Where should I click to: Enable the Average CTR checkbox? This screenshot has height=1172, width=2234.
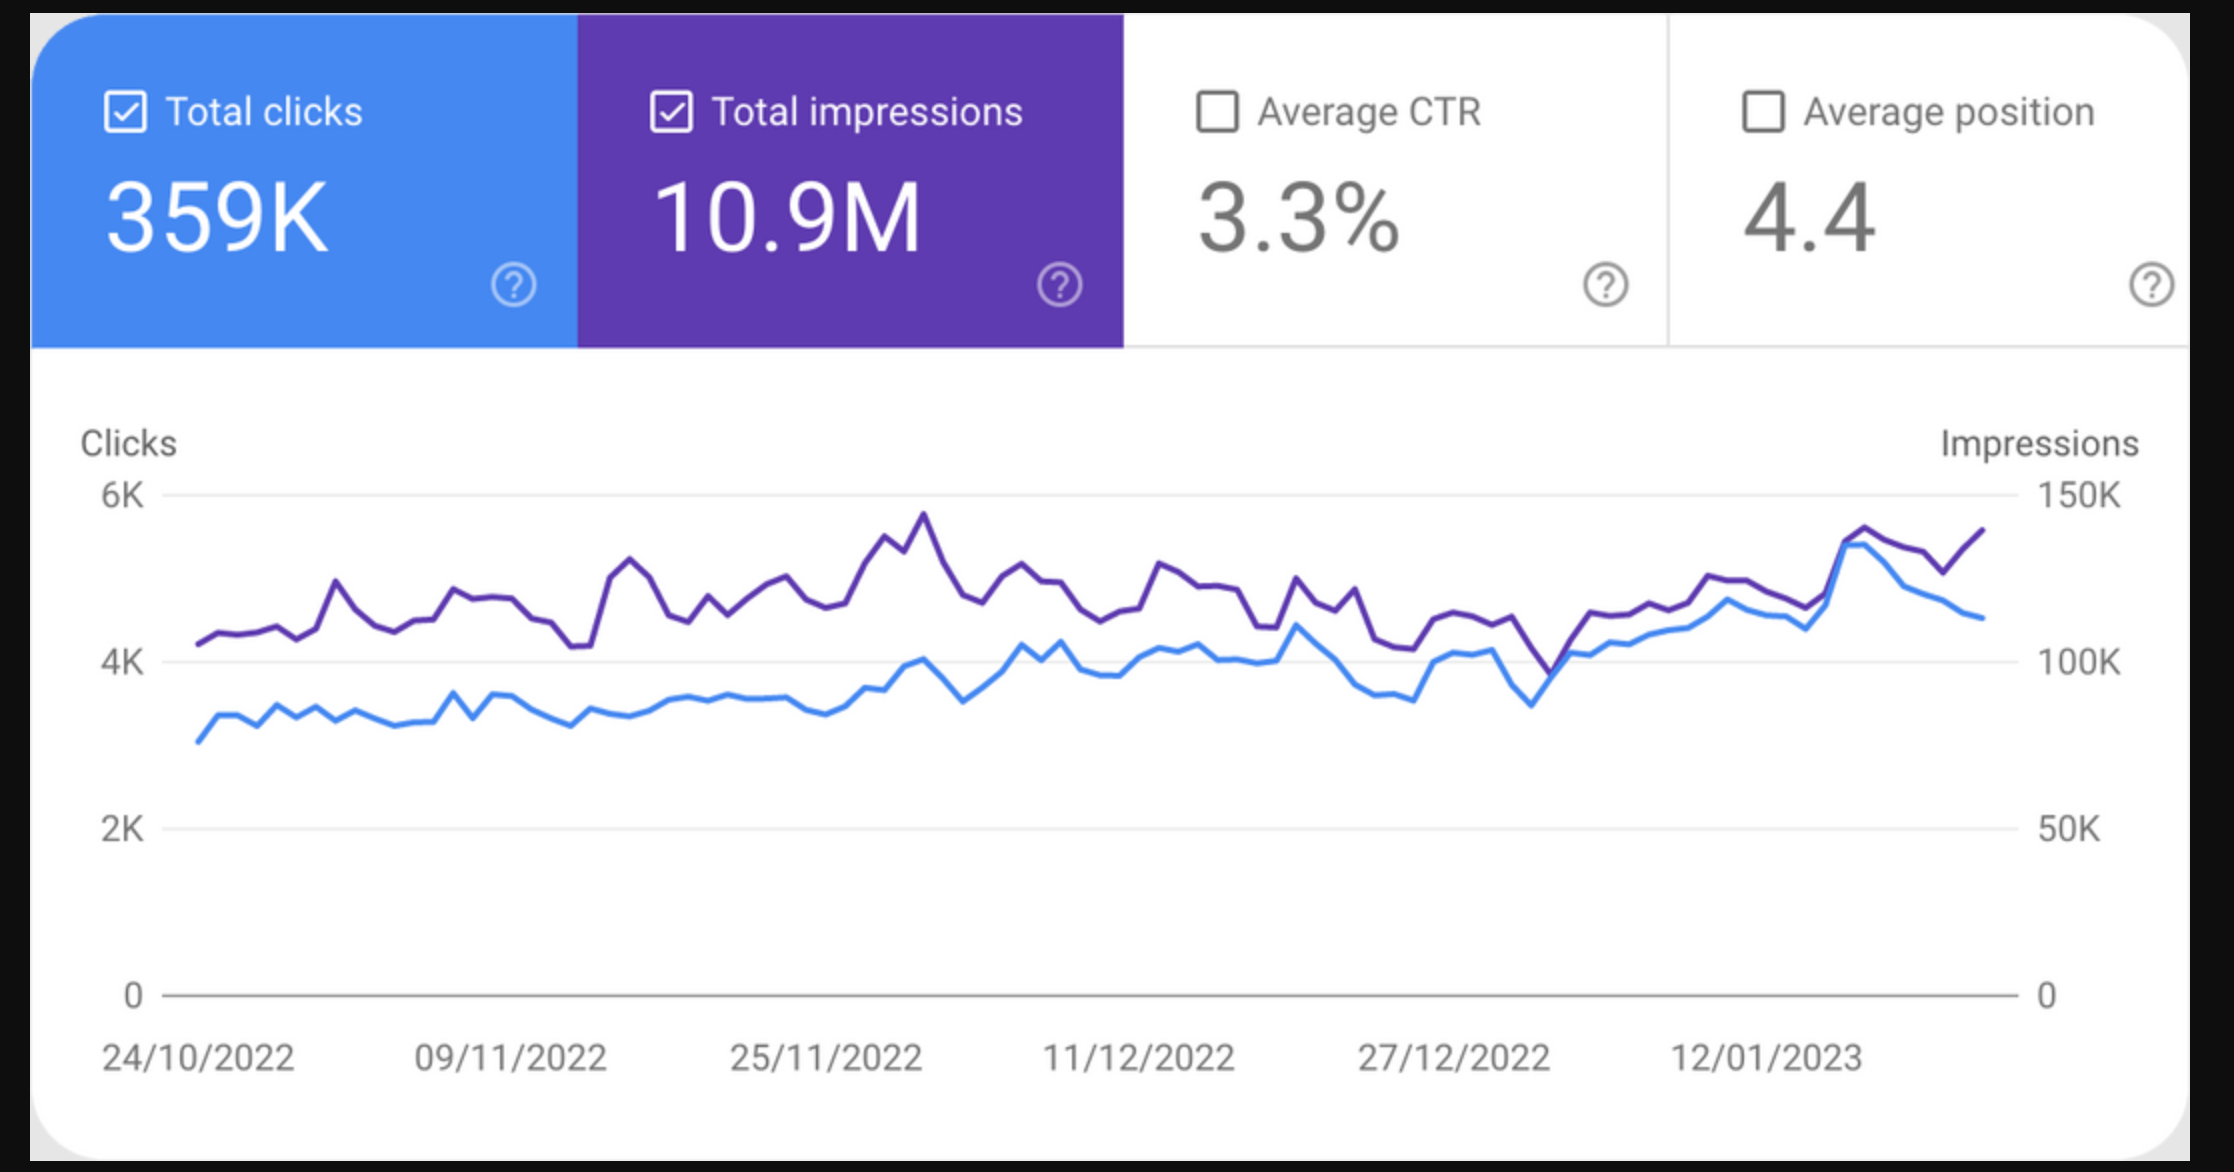click(1217, 112)
